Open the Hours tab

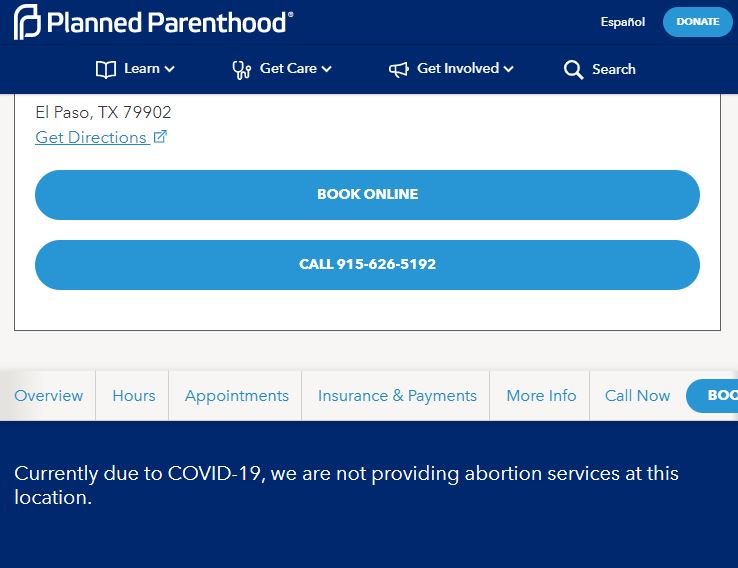[x=134, y=395]
